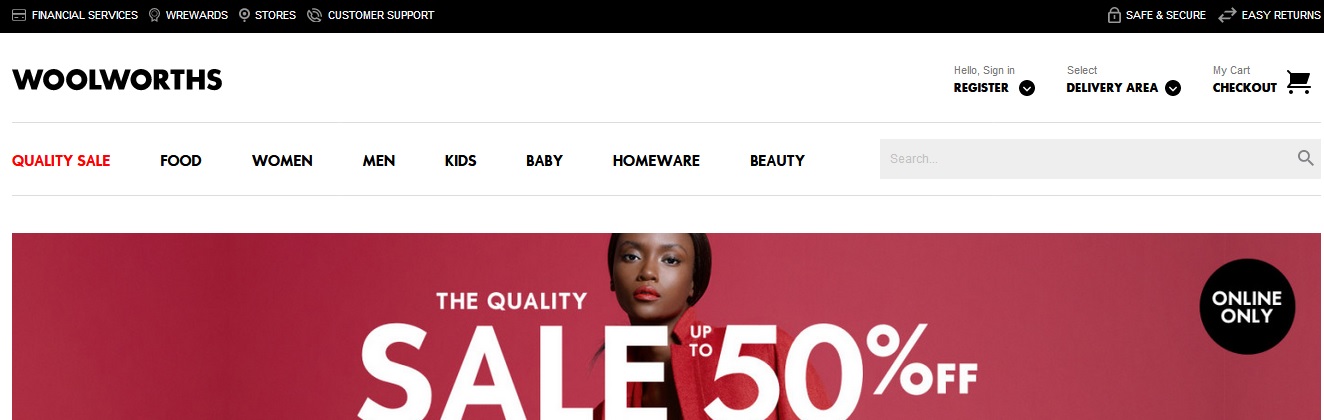Click the Customer Support phone icon

[x=314, y=15]
